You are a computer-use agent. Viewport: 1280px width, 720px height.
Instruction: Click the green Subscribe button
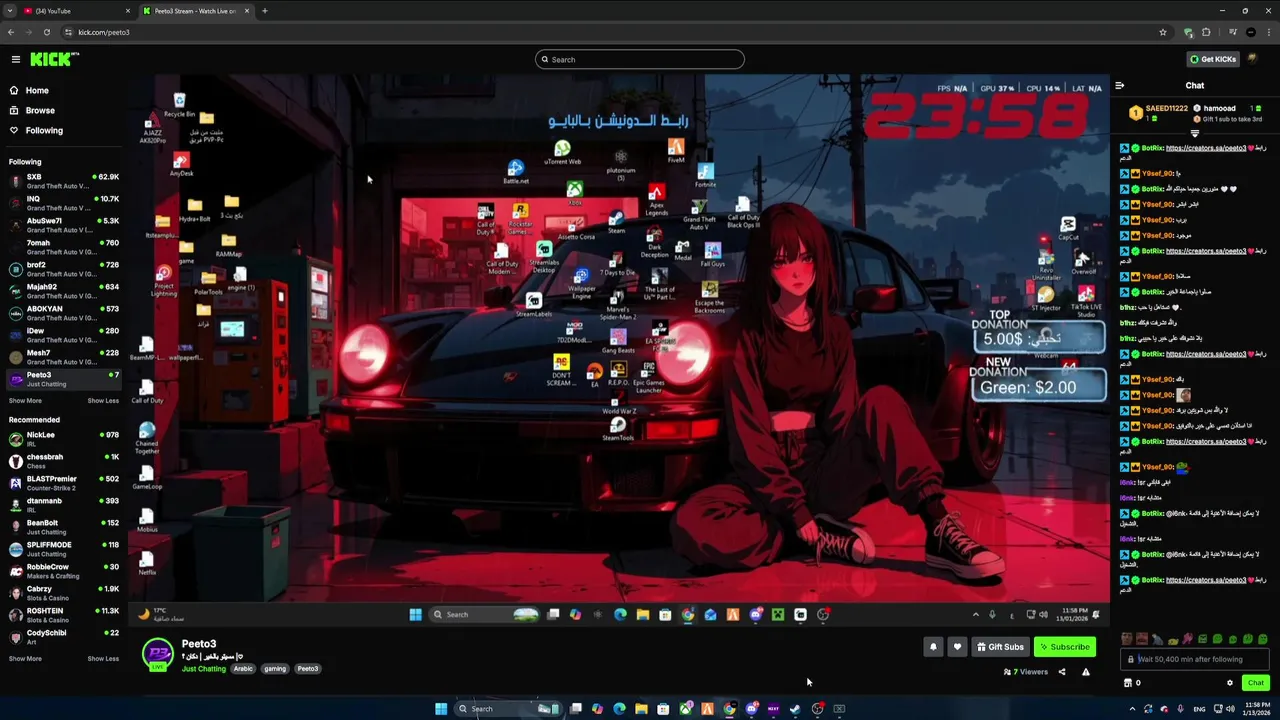pyautogui.click(x=1064, y=647)
